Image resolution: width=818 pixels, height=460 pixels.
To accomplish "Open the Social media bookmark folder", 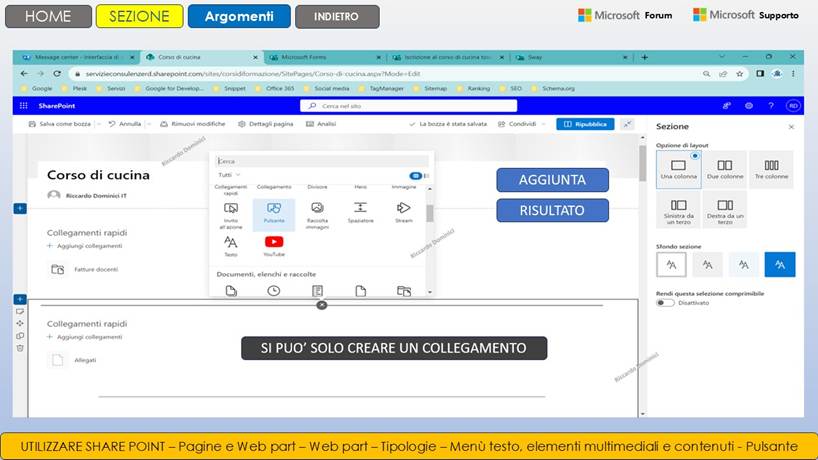I will pos(327,89).
